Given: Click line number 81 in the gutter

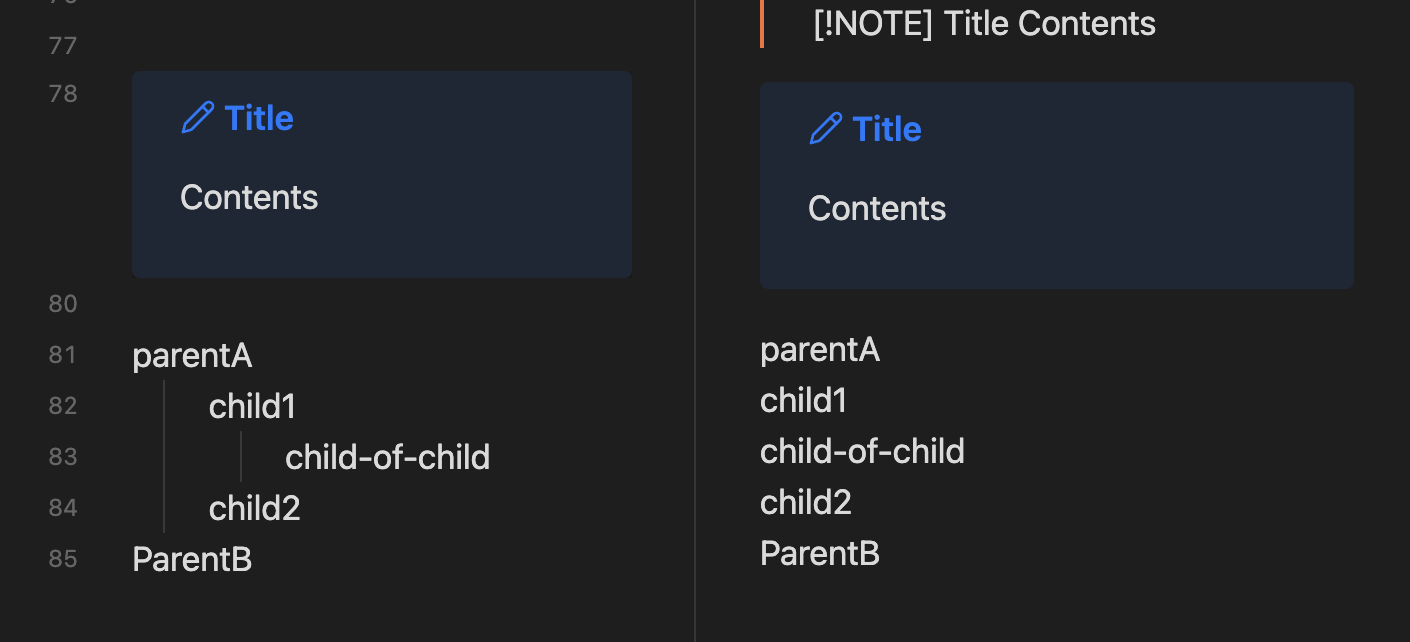Looking at the screenshot, I should point(63,355).
